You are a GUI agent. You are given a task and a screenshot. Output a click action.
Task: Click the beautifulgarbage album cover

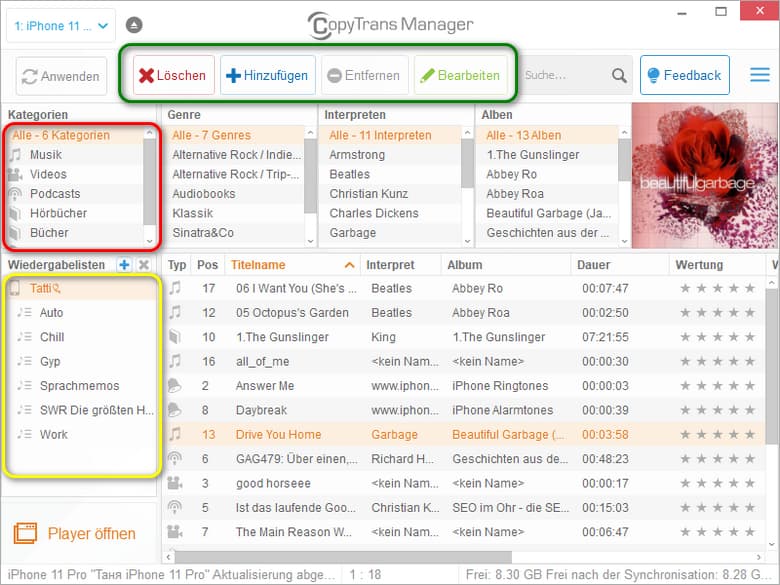click(x=704, y=176)
